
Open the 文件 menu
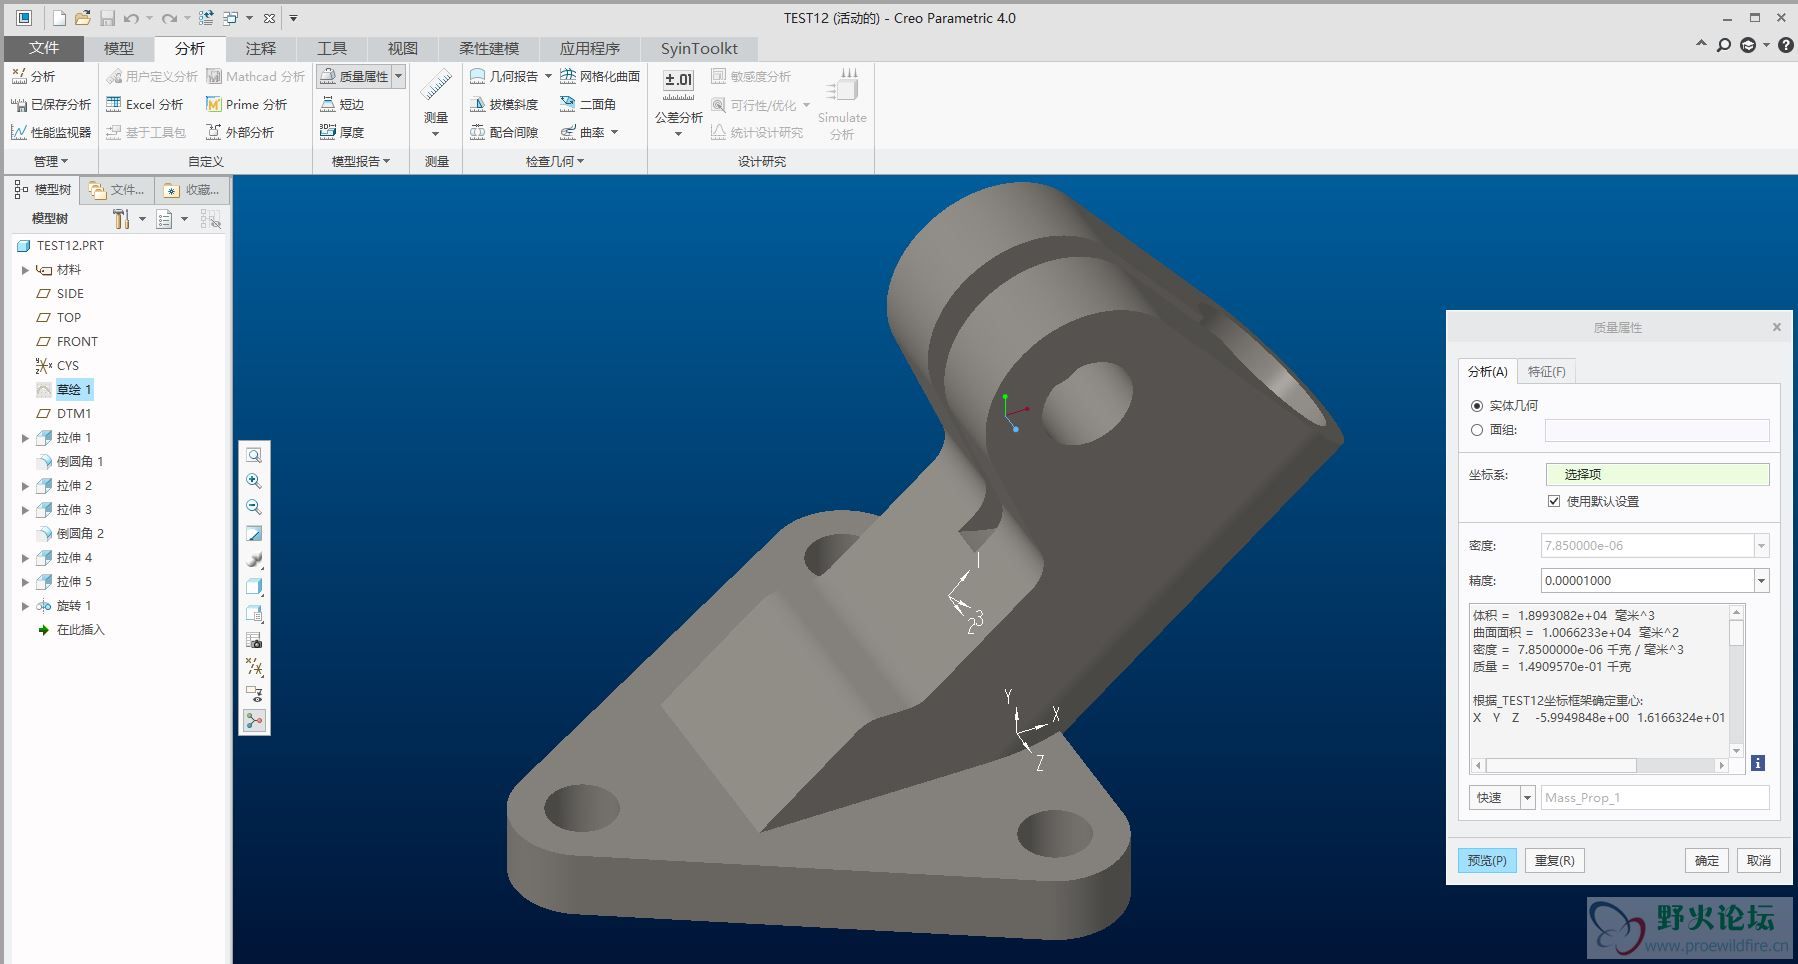(44, 48)
